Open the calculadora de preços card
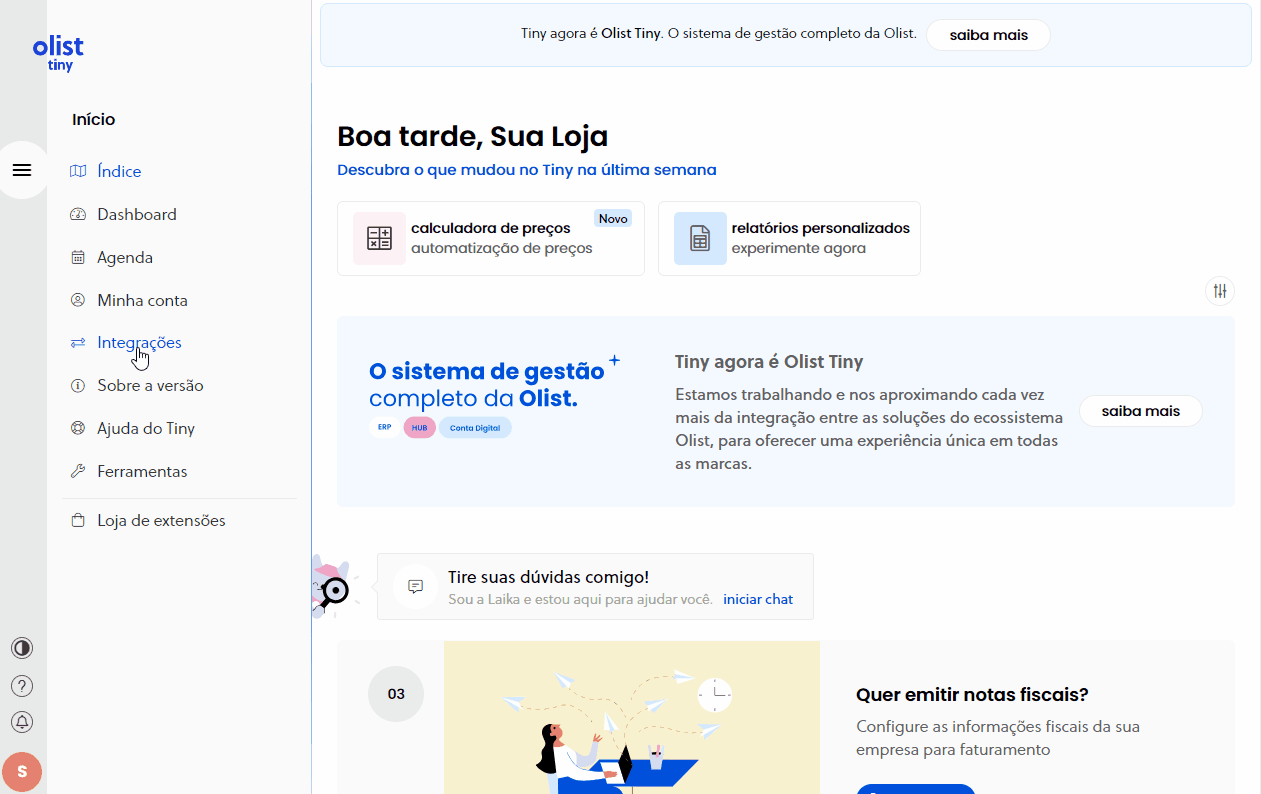Viewport: 1261px width, 794px height. click(491, 238)
